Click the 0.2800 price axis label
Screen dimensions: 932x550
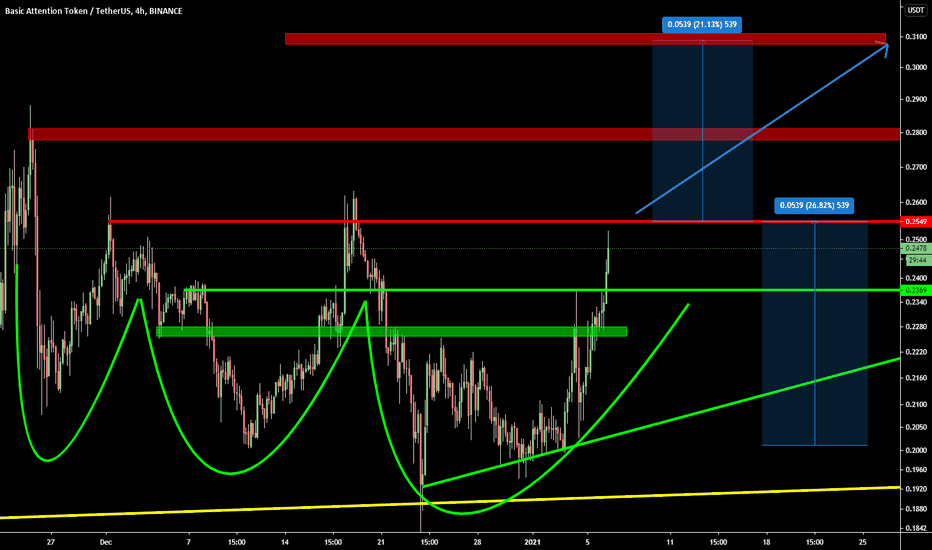(916, 133)
